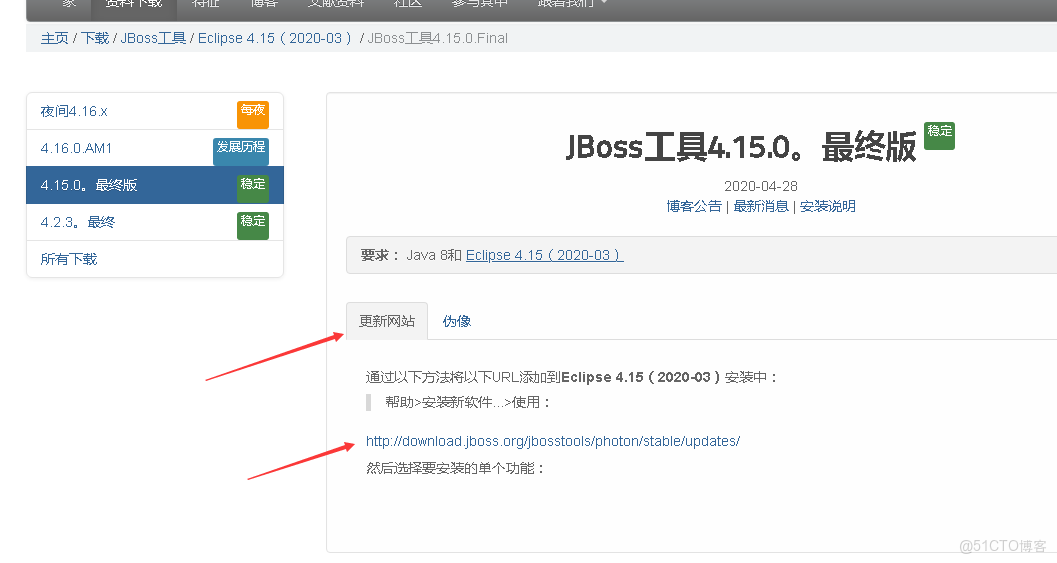Click text 帮助>安装新软件...>使用：
This screenshot has width=1057, height=563.
[469, 403]
